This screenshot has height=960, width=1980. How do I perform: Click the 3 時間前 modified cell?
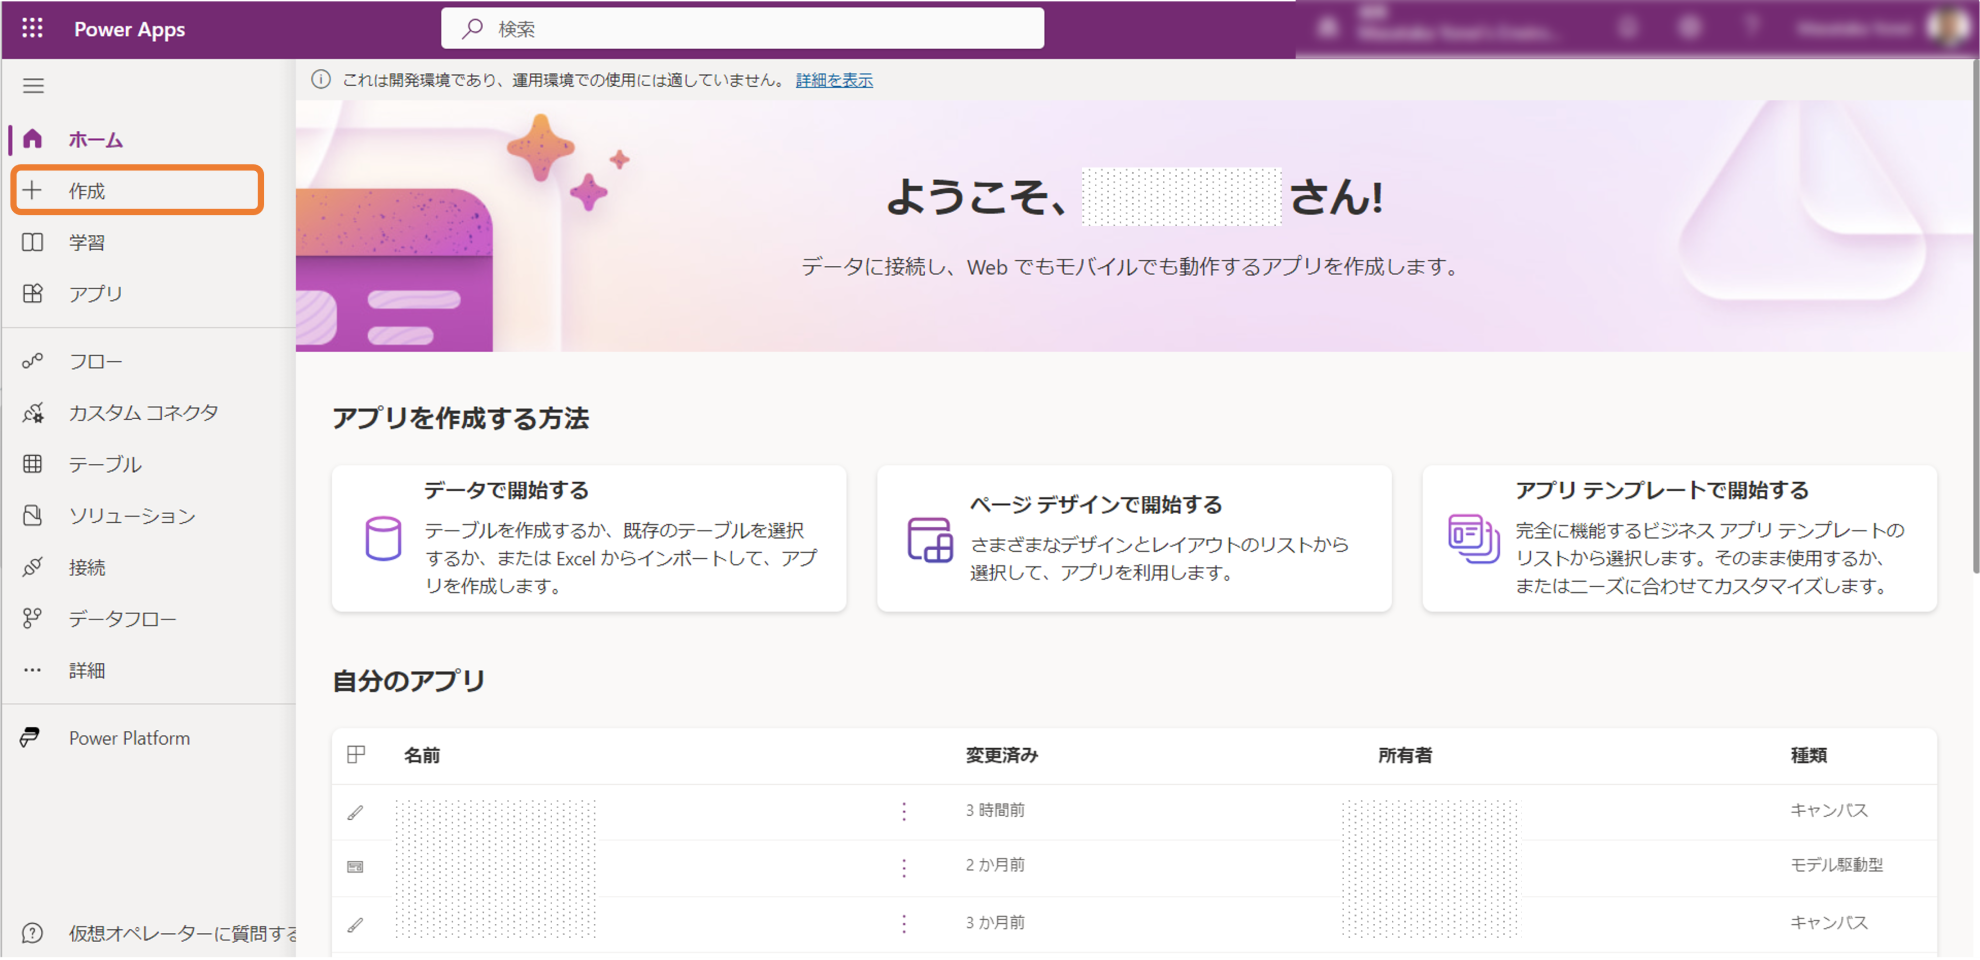995,810
